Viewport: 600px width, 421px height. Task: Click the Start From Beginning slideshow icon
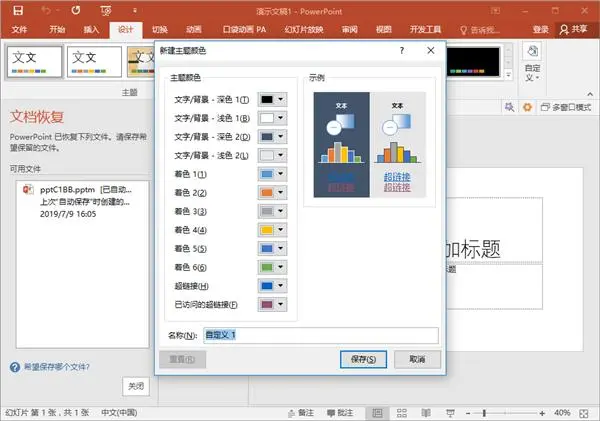106,11
